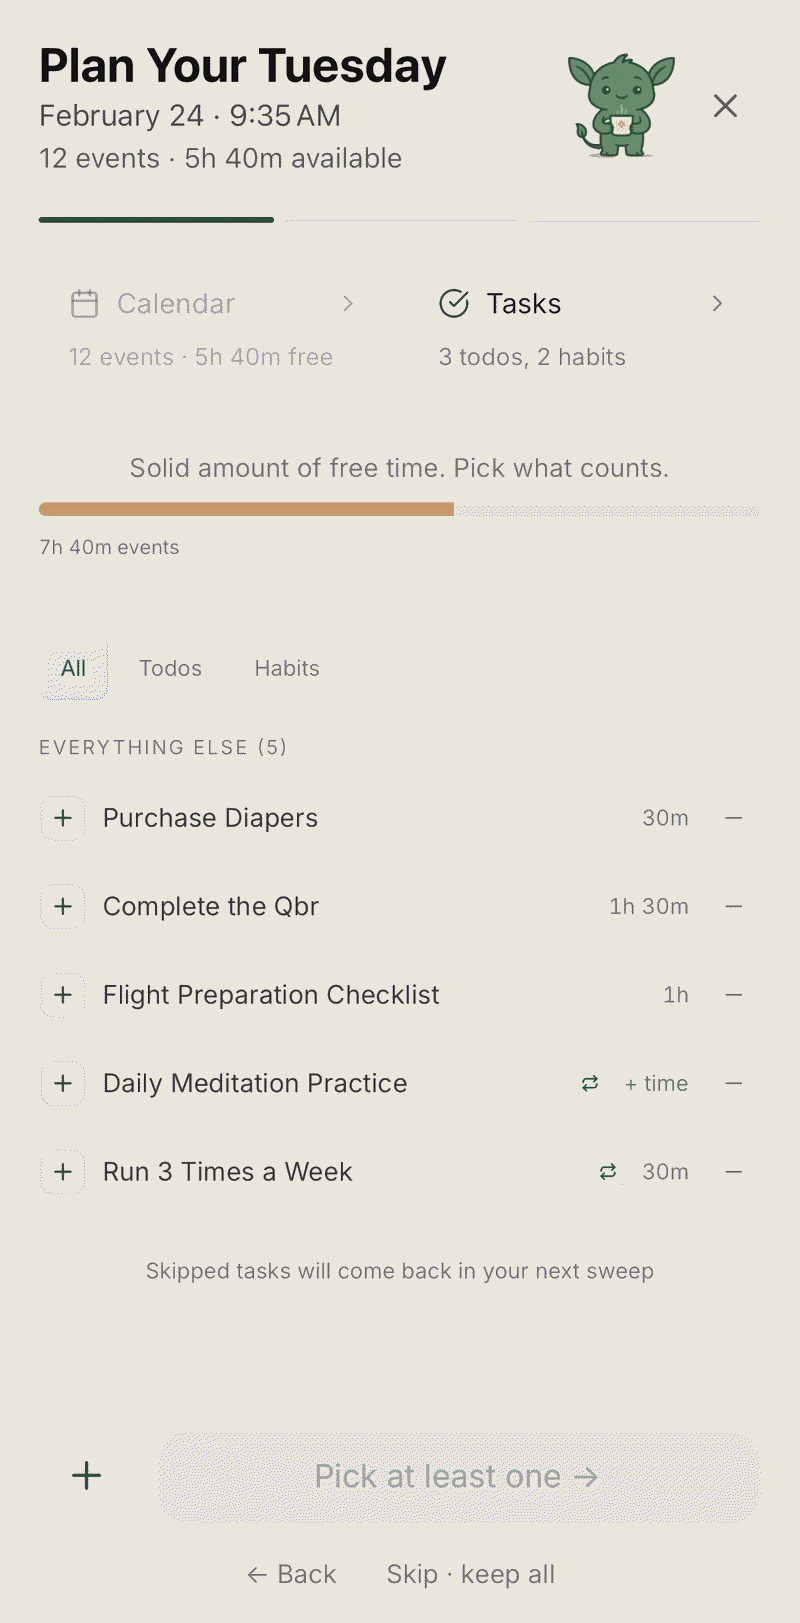Remove Flight Preparation Checklist with minus icon
This screenshot has height=1623, width=800.
(734, 995)
